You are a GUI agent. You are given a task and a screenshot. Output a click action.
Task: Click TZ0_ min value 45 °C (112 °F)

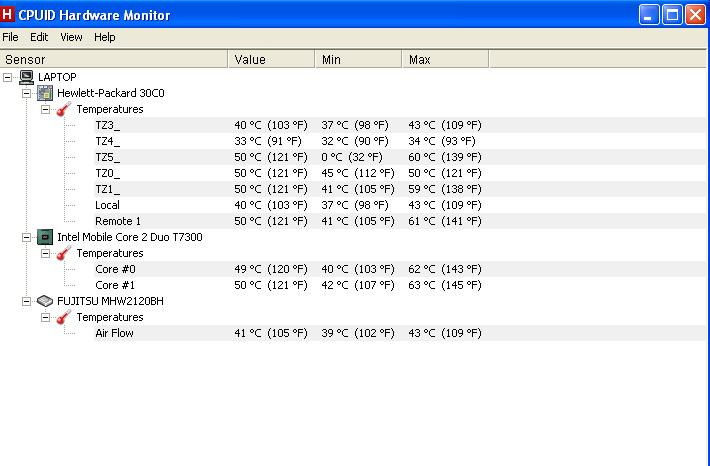click(x=358, y=173)
